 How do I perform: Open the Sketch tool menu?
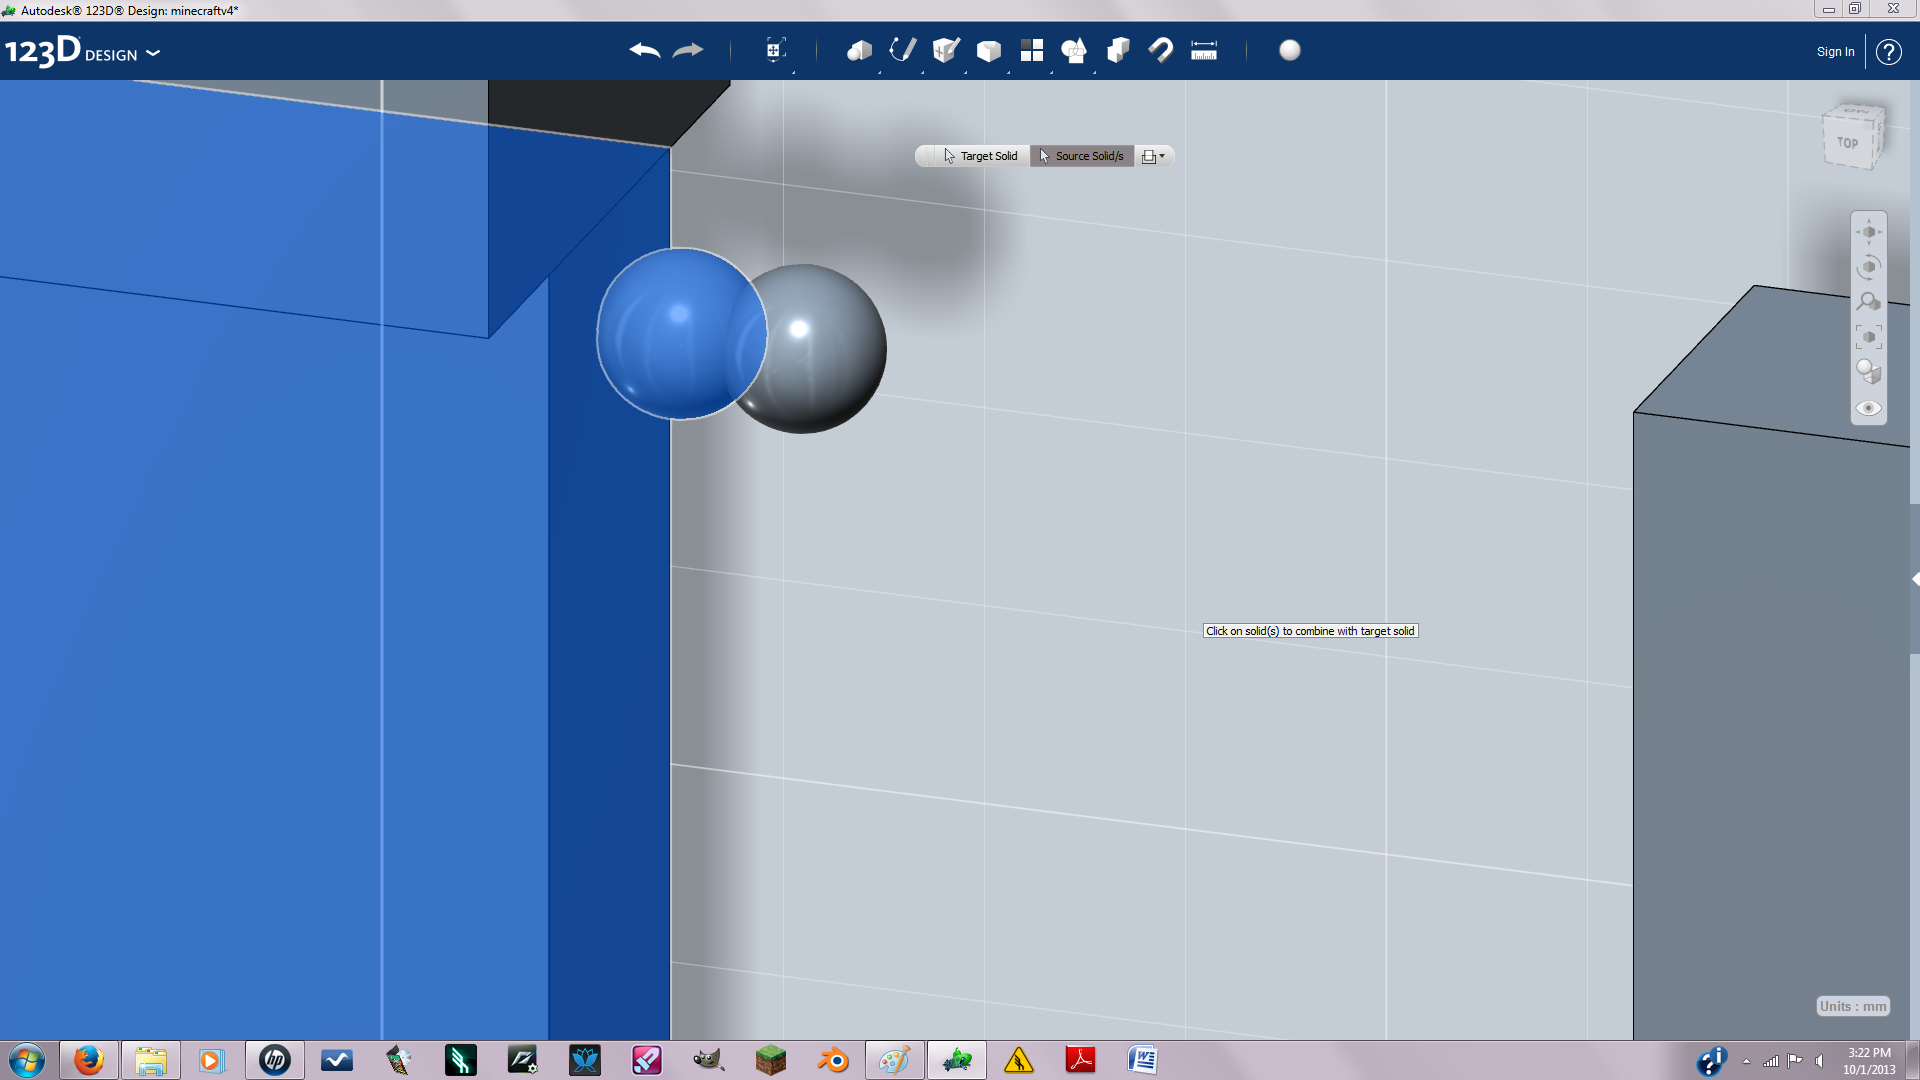point(902,50)
